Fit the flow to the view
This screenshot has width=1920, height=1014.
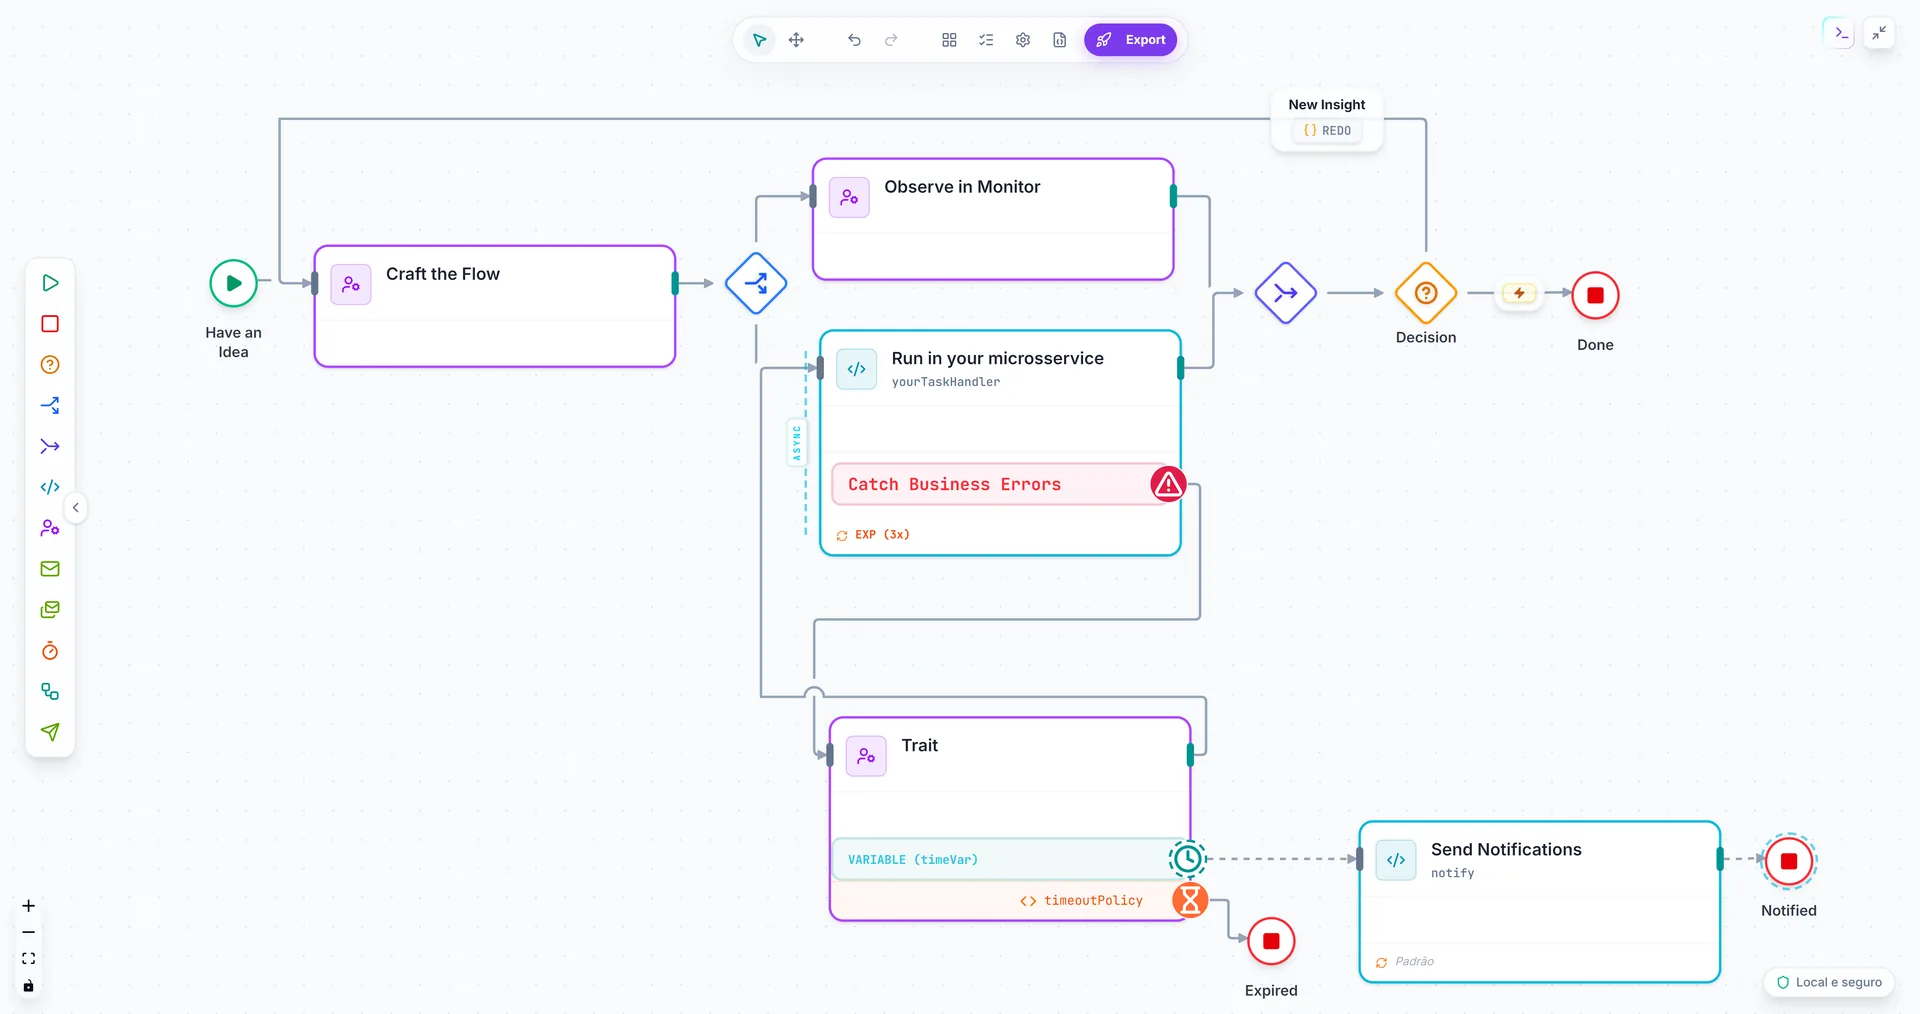[29, 958]
